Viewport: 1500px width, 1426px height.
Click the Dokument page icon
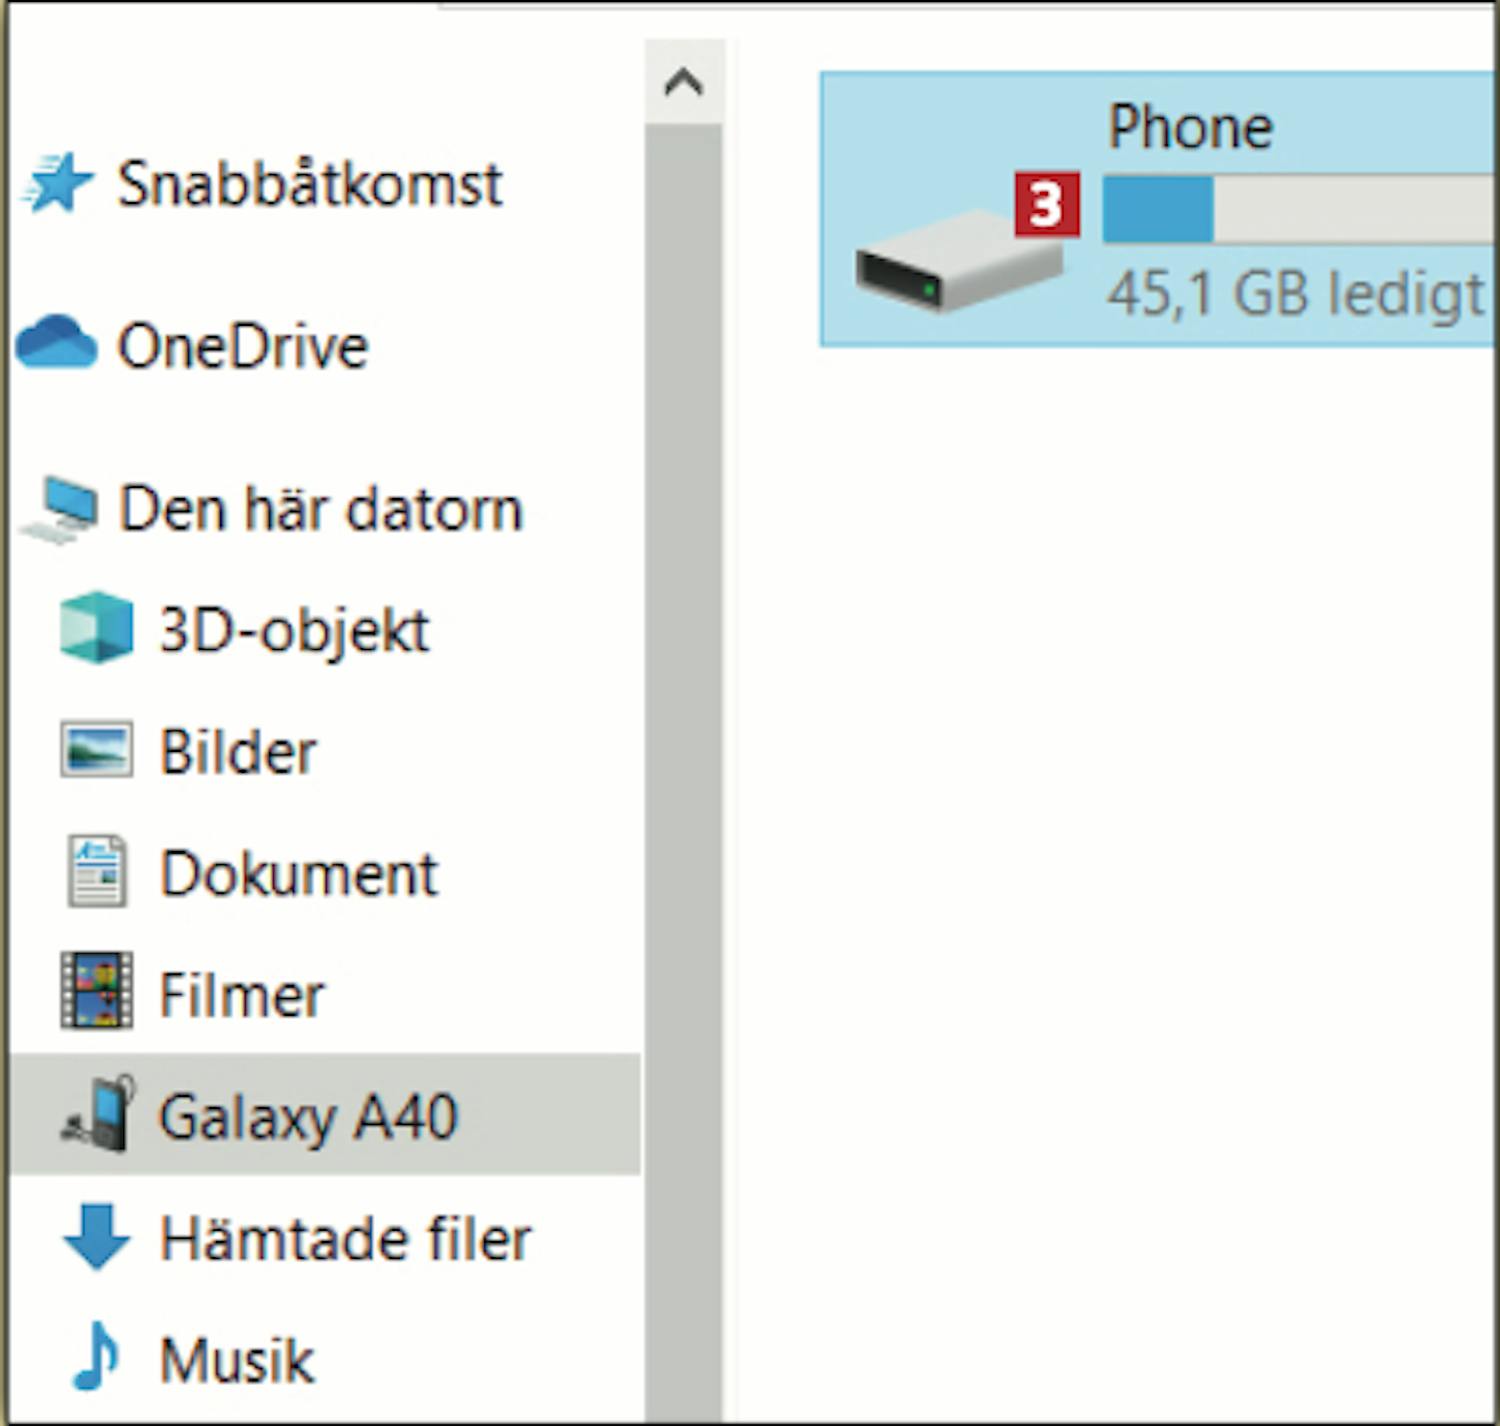[x=97, y=871]
